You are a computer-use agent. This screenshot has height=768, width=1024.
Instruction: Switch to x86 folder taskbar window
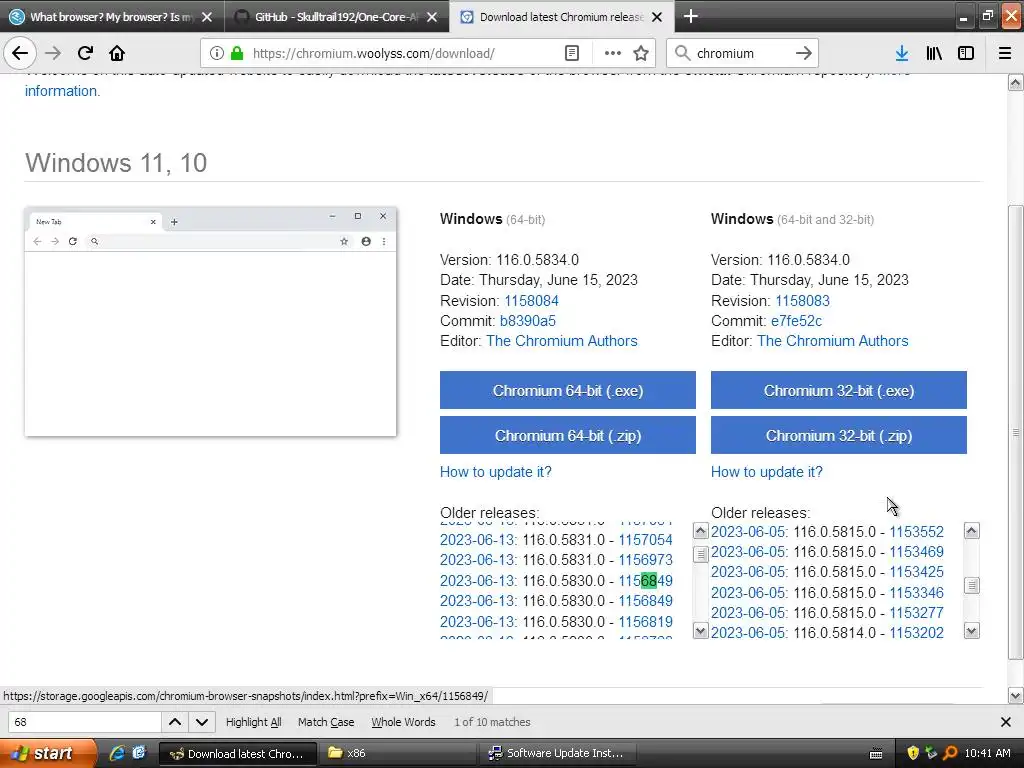(398, 753)
